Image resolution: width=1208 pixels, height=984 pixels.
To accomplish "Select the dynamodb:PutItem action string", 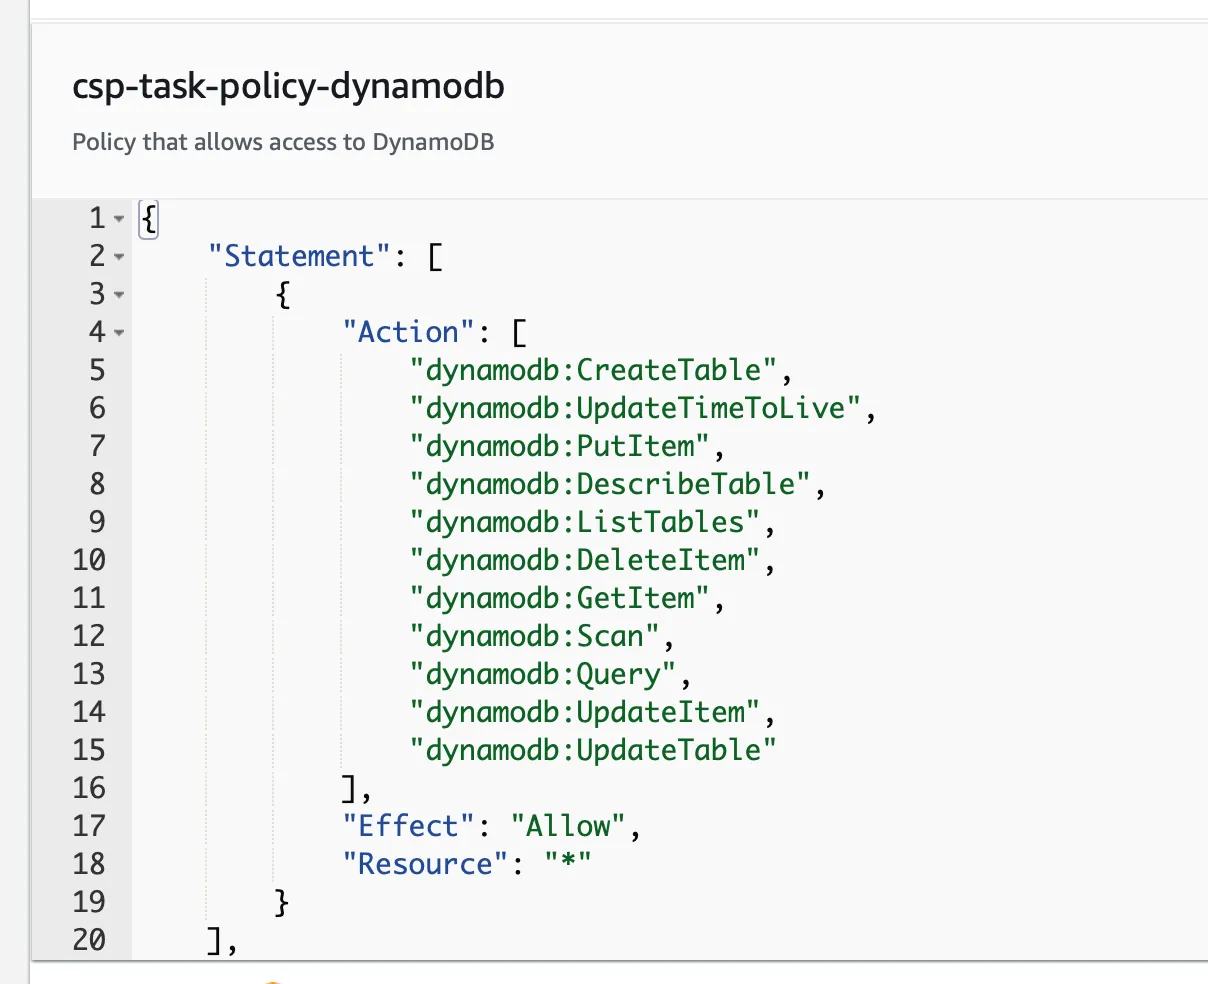I will pos(560,446).
